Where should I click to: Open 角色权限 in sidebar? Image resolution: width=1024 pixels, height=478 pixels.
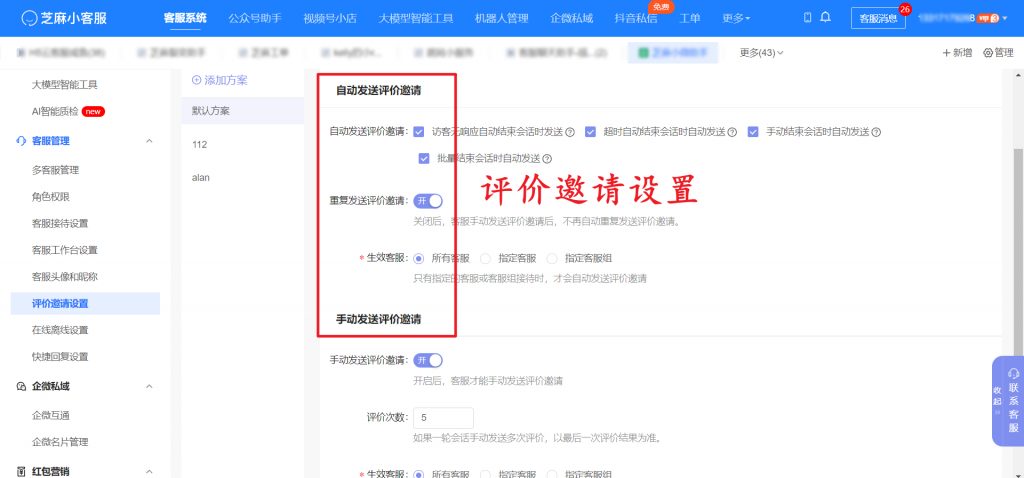point(50,197)
